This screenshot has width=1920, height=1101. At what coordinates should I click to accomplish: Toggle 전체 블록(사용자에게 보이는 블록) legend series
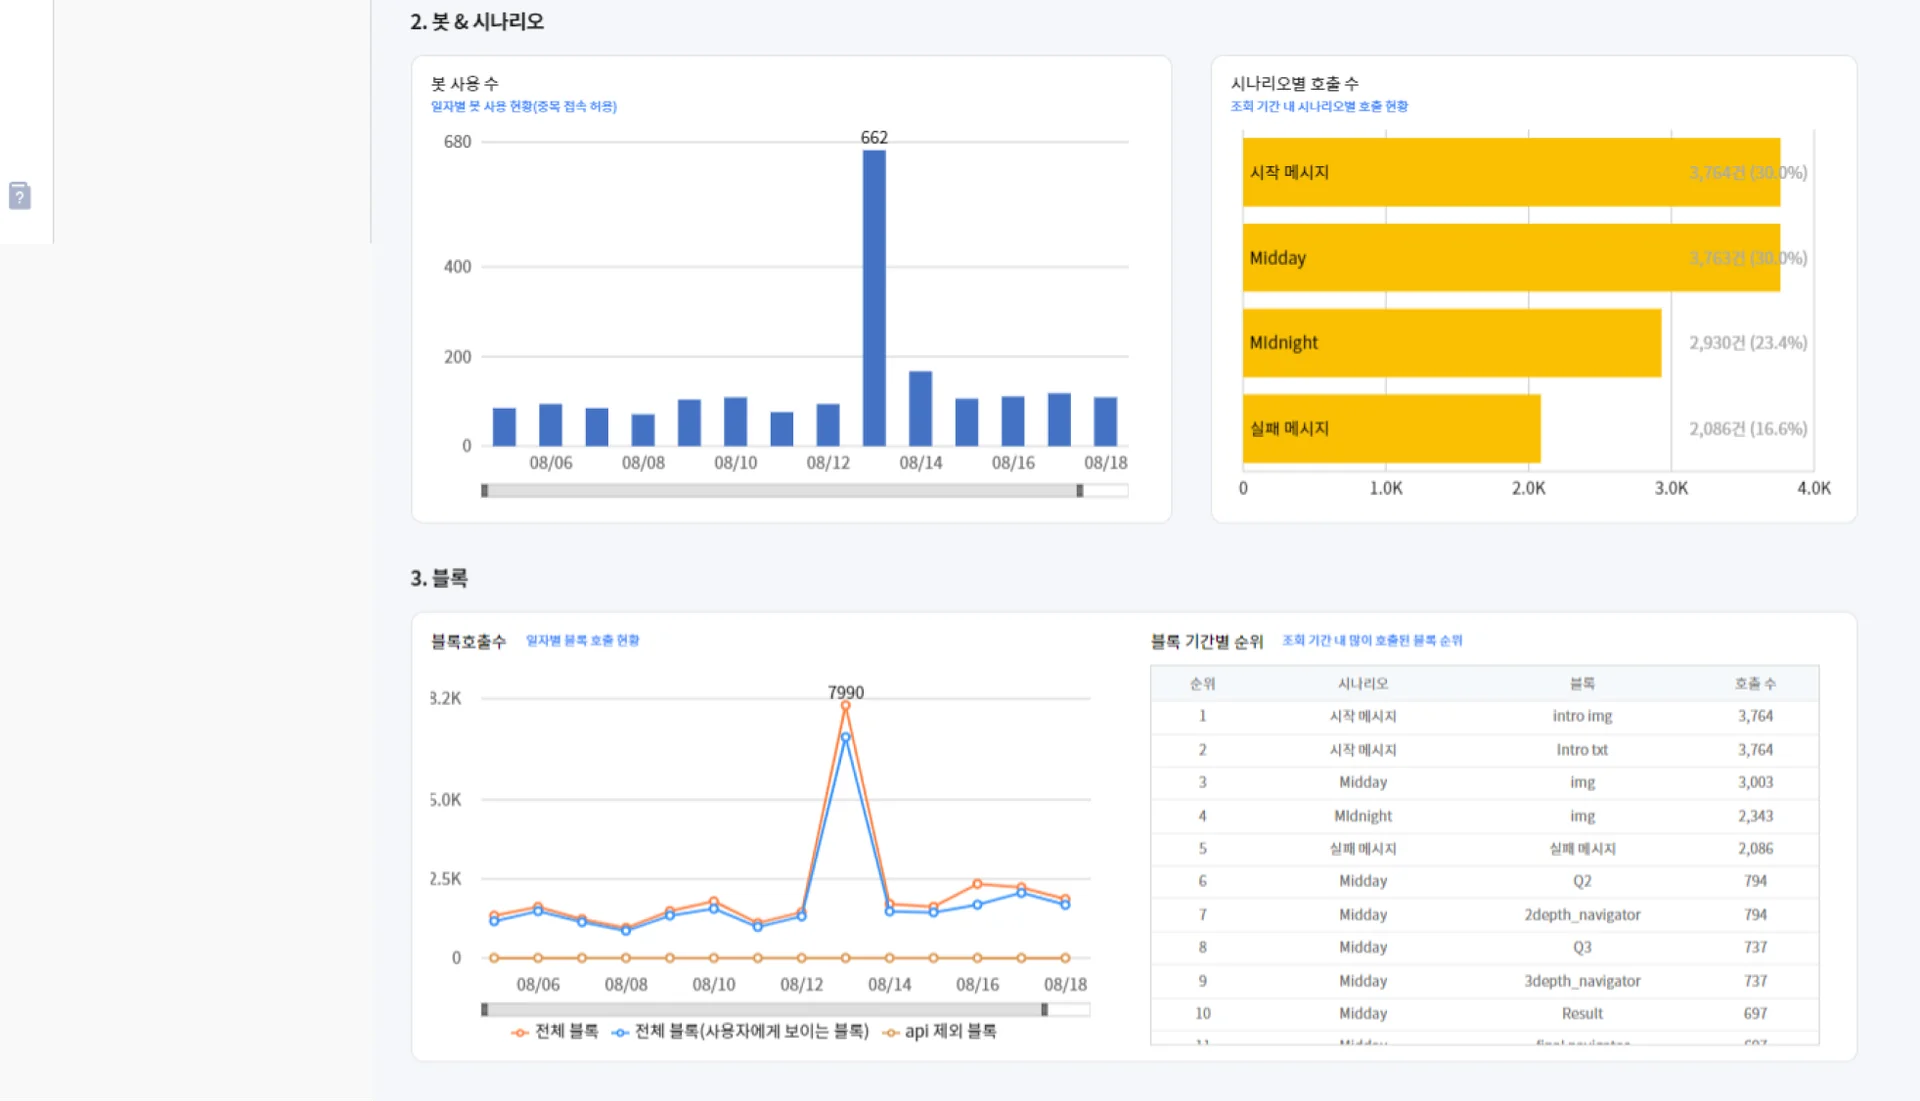click(741, 1031)
